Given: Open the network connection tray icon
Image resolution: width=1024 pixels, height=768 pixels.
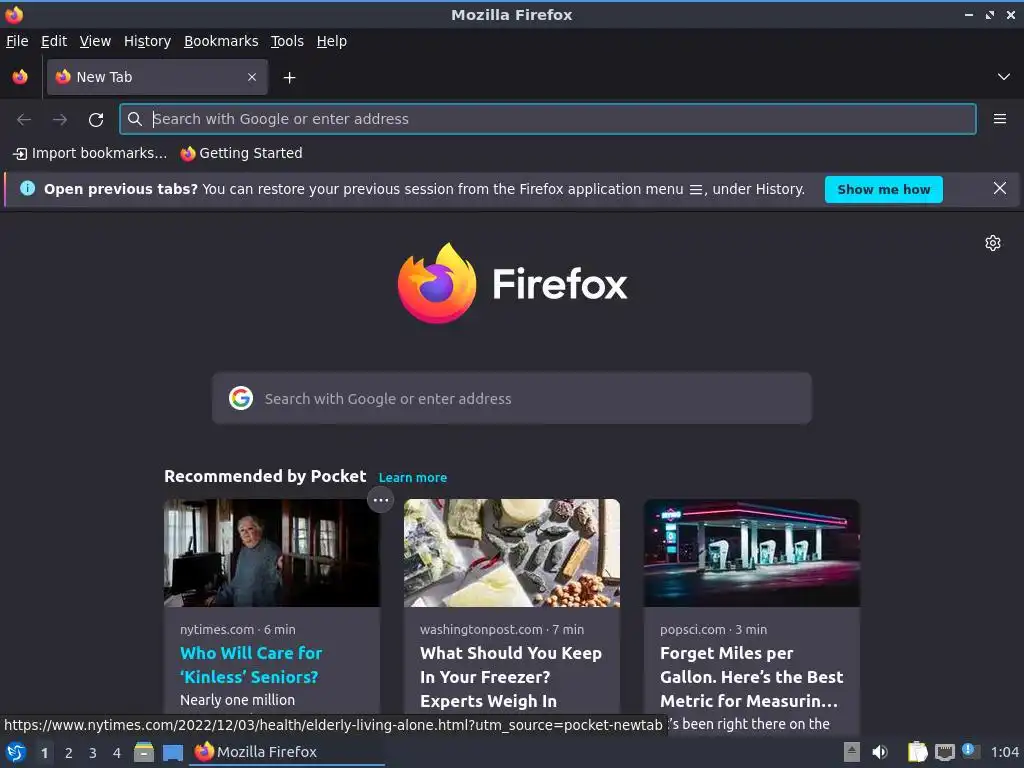Looking at the screenshot, I should [944, 753].
